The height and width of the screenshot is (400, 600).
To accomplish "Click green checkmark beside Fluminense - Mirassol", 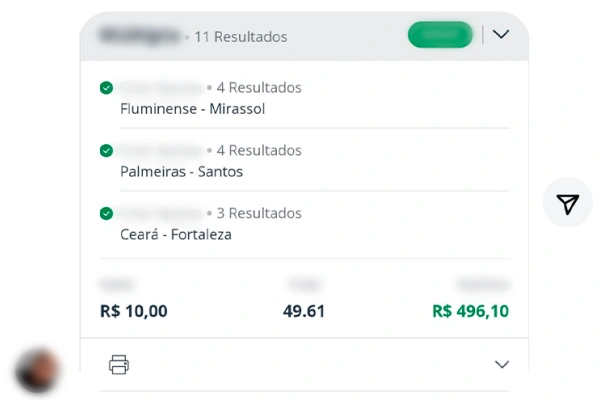I will pos(106,88).
